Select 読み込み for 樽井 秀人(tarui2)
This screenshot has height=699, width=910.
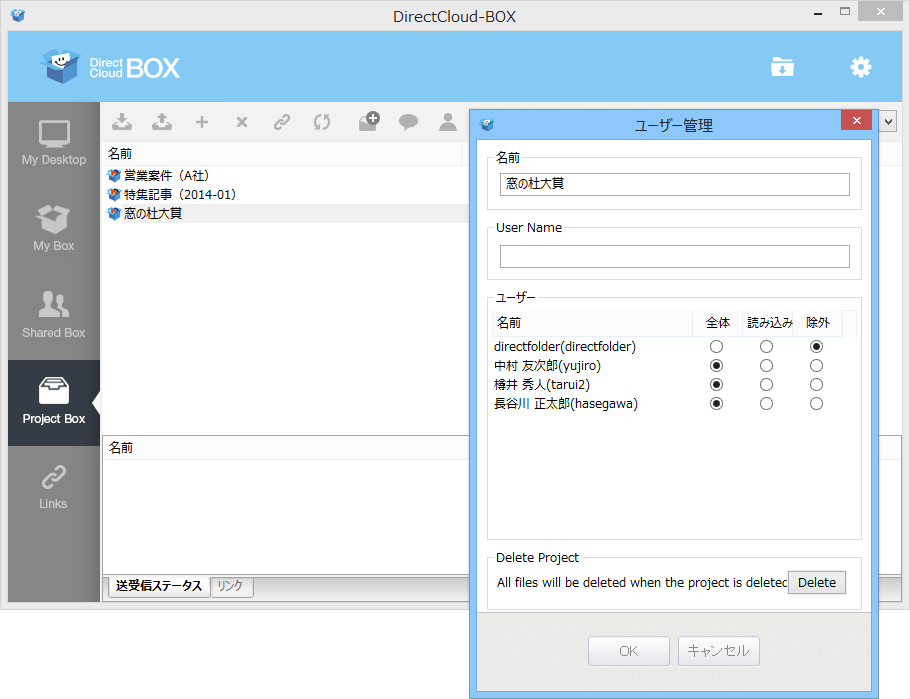point(766,384)
